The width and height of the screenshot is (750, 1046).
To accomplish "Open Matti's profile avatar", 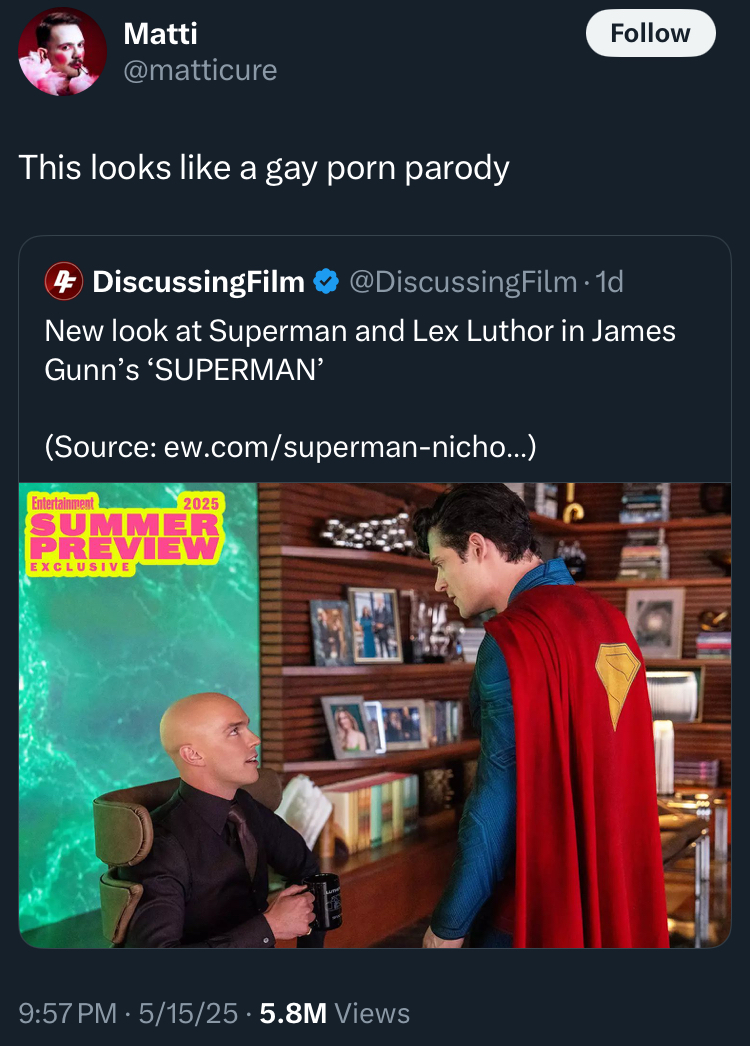I will [x=62, y=52].
